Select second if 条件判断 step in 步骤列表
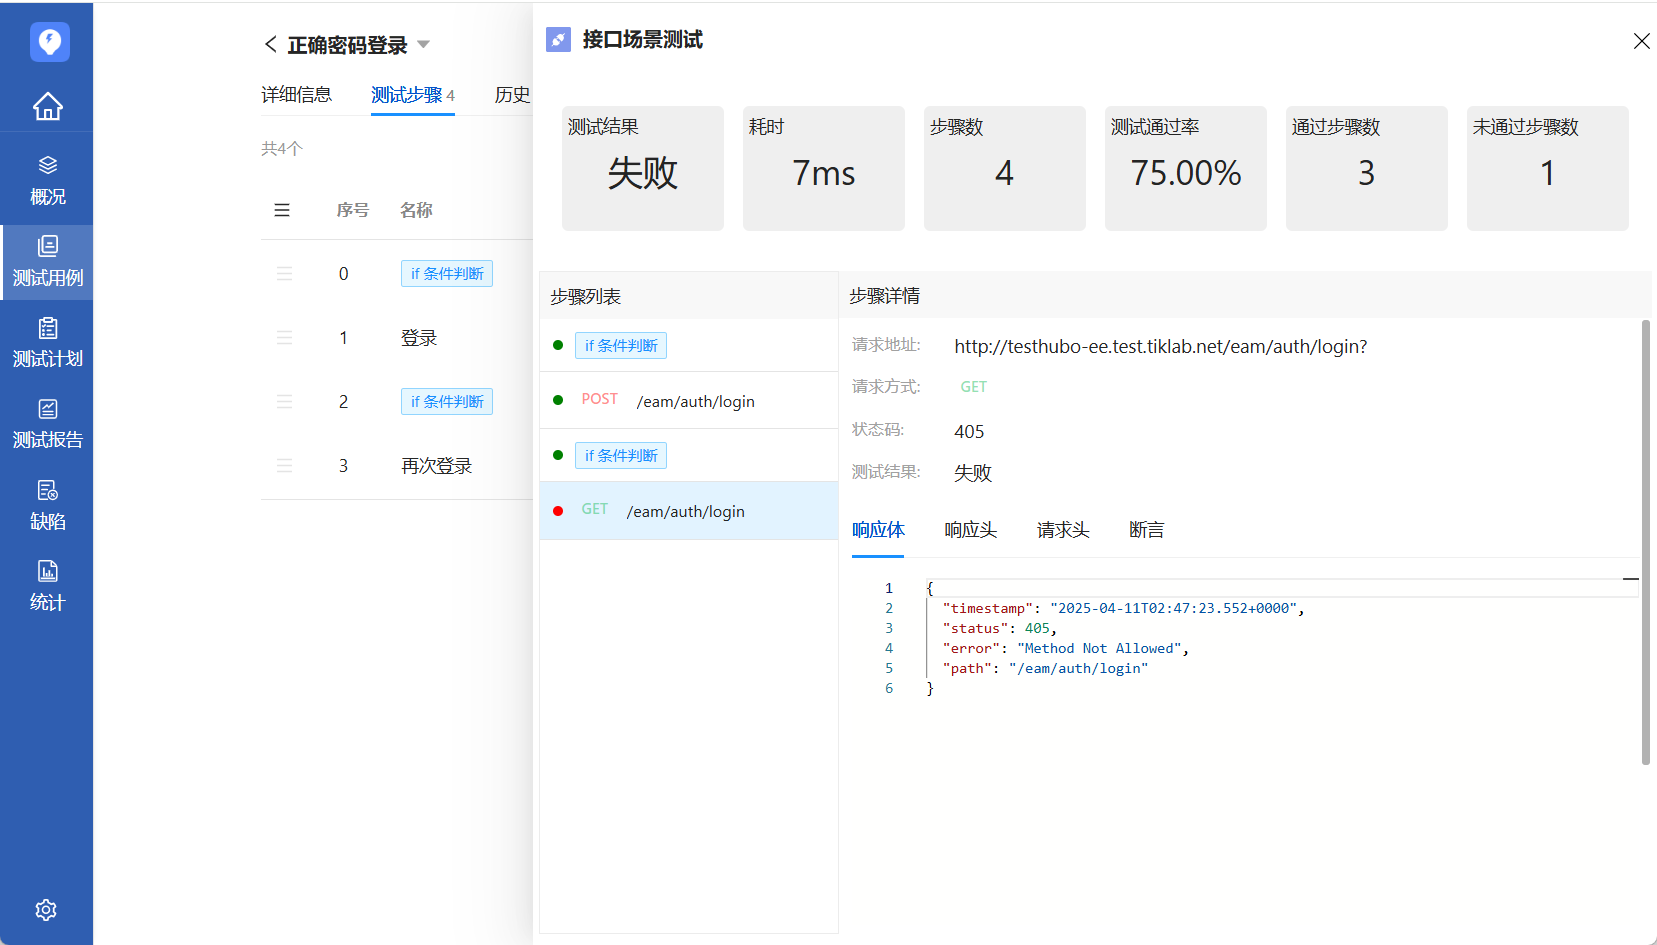Image resolution: width=1657 pixels, height=945 pixels. [x=688, y=456]
